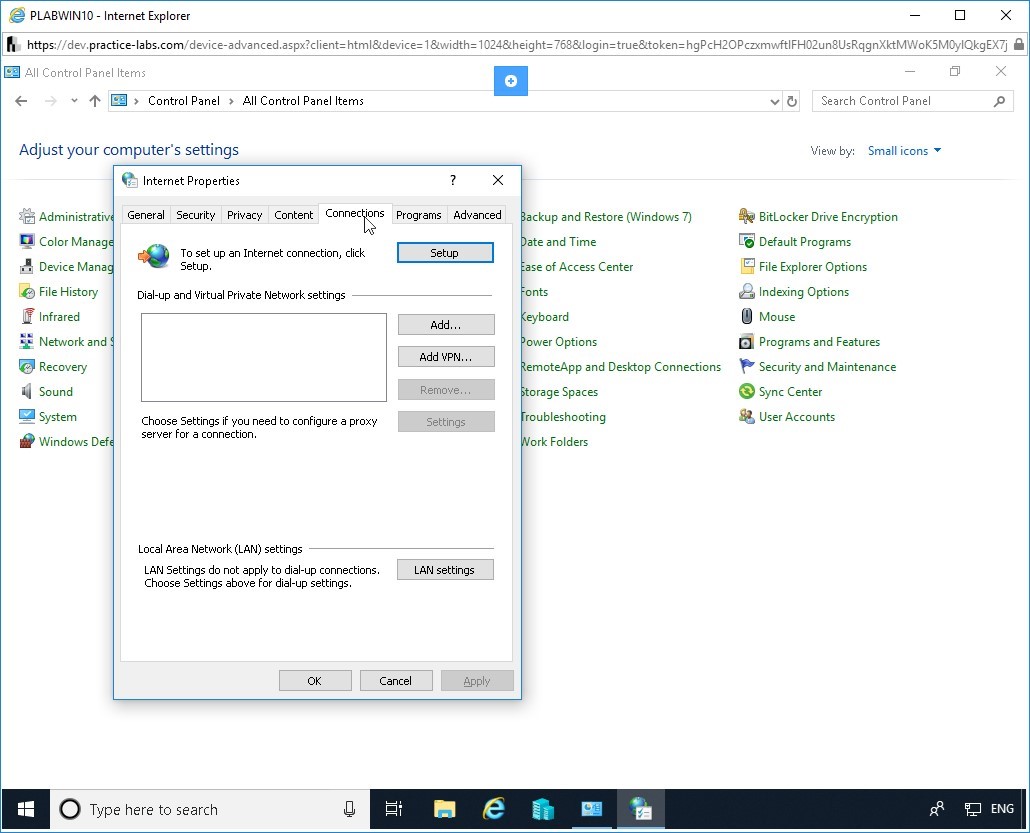Open the Power Options link
The image size is (1030, 833).
point(559,342)
